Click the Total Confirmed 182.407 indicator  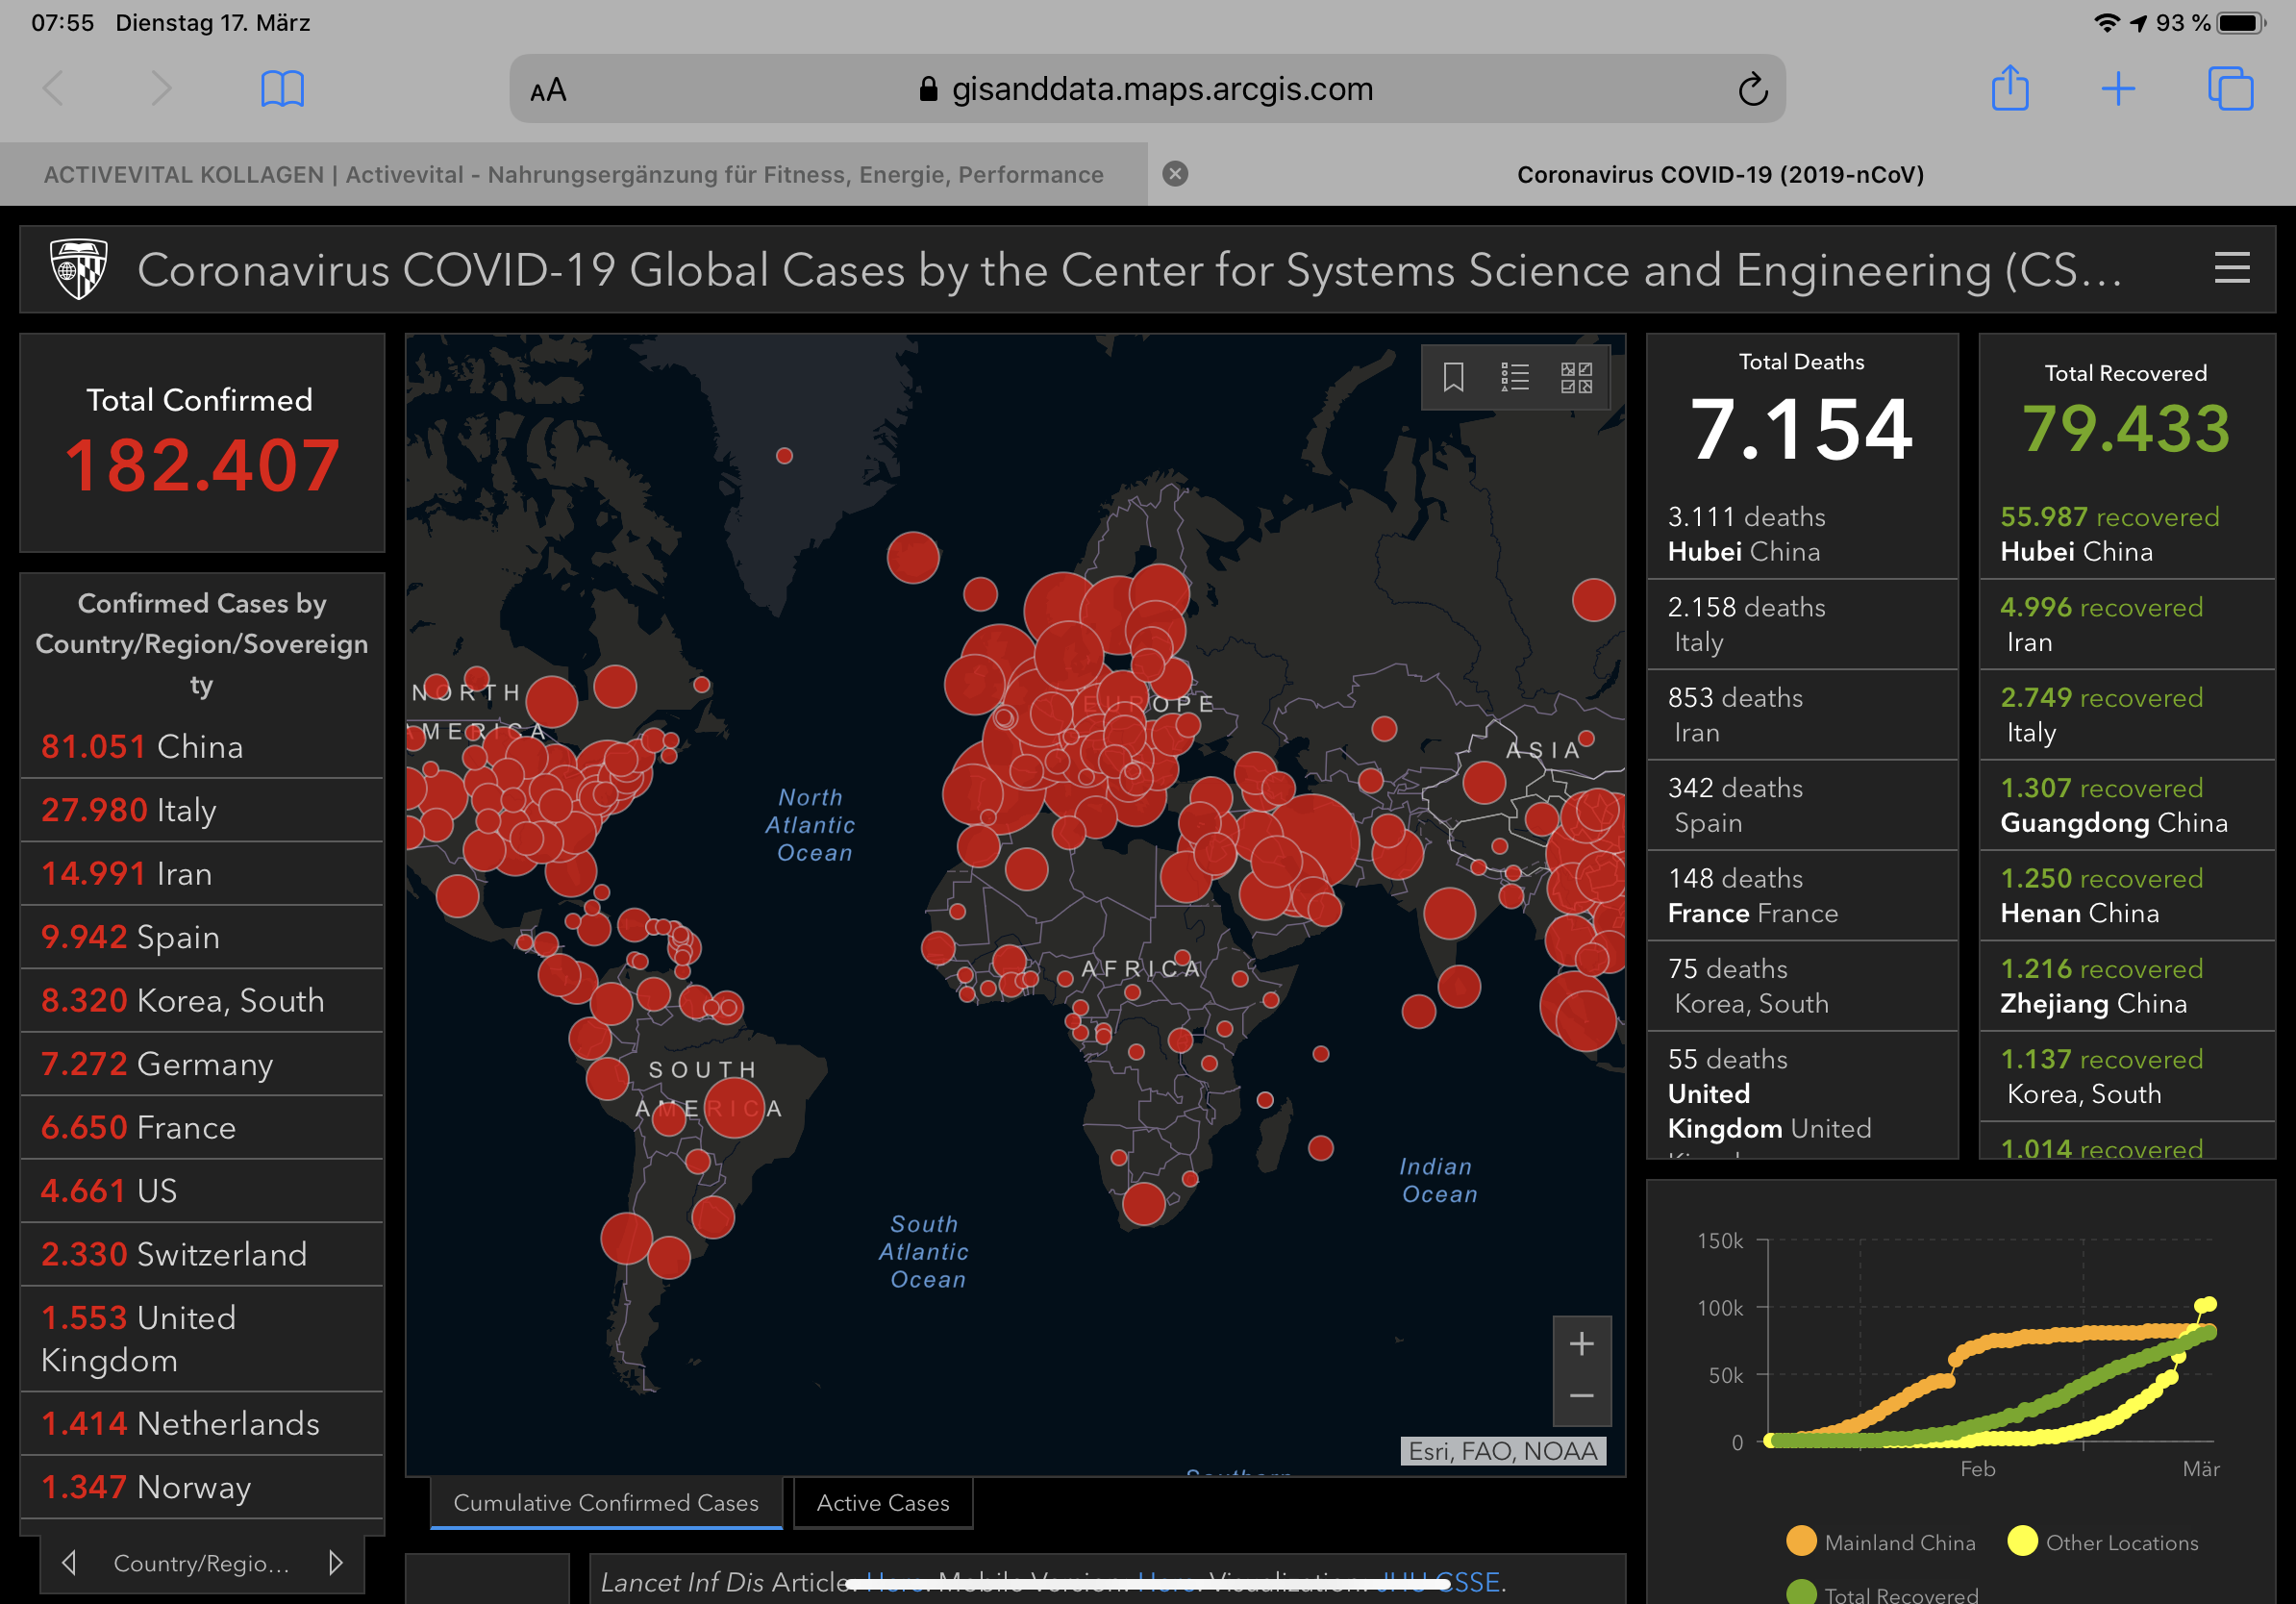[x=202, y=443]
